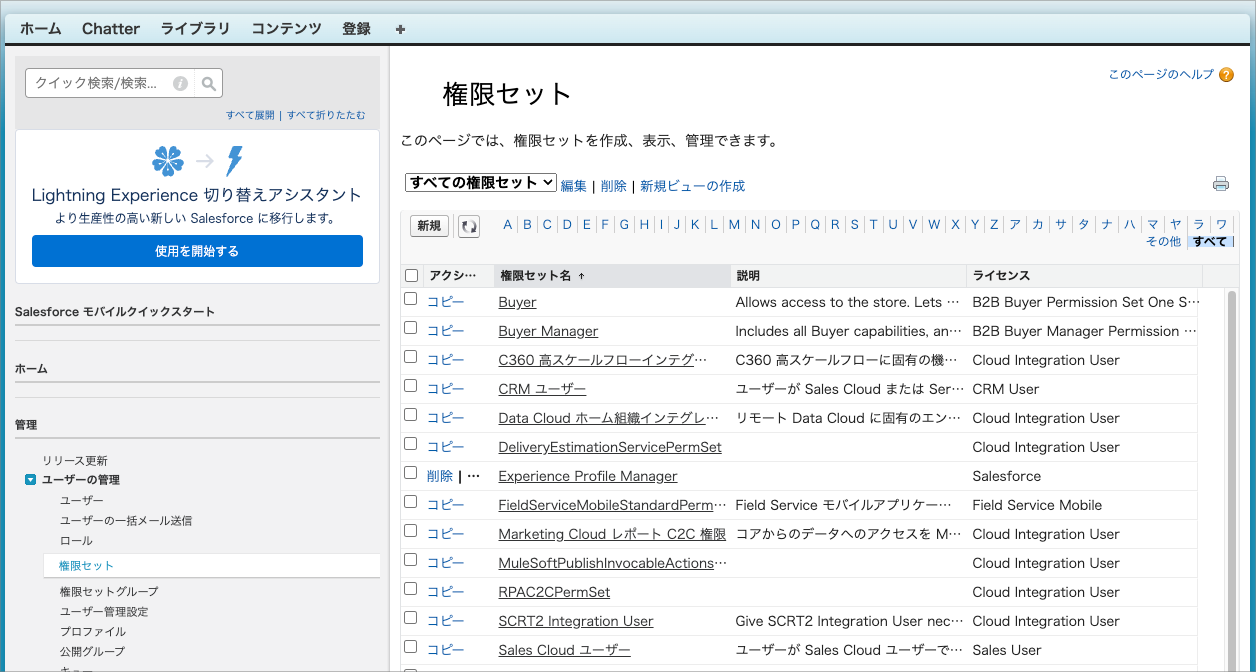Collapse the ユーザーの管理 tree arrow

pyautogui.click(x=30, y=480)
